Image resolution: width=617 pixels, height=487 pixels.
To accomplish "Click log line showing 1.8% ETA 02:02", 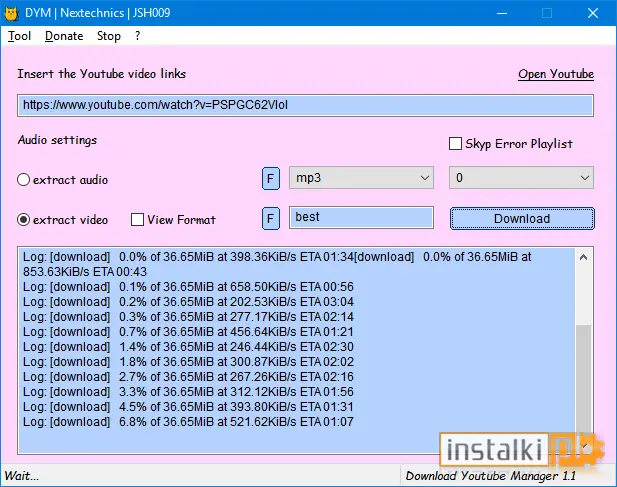I will 188,362.
